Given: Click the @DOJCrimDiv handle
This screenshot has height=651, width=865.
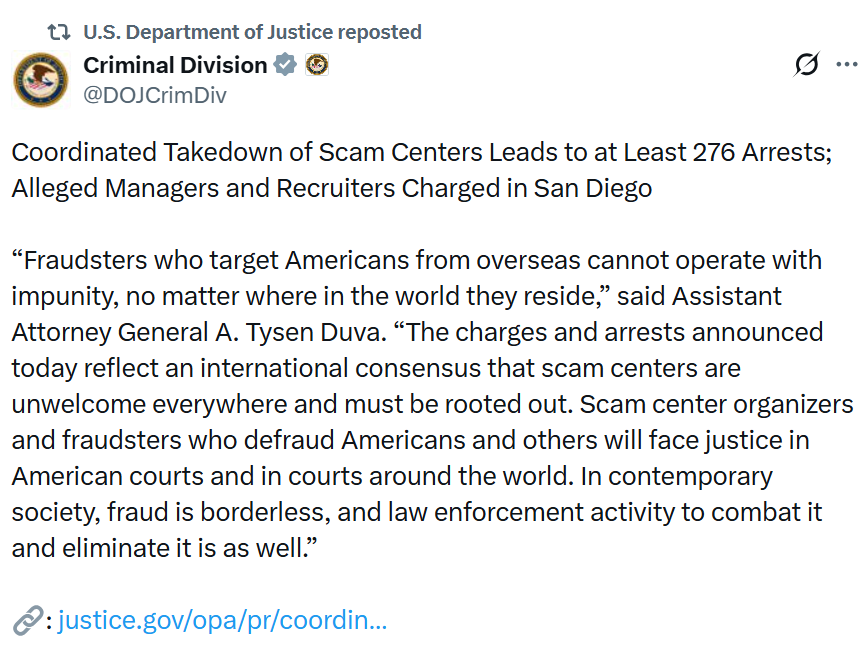Looking at the screenshot, I should coord(155,95).
